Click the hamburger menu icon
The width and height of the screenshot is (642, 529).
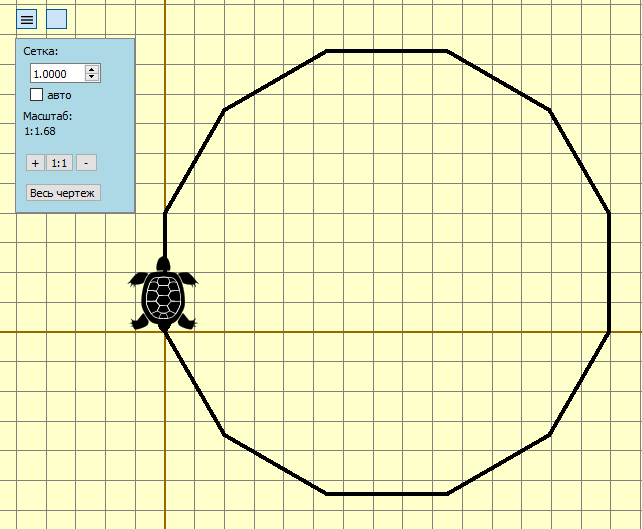point(27,19)
